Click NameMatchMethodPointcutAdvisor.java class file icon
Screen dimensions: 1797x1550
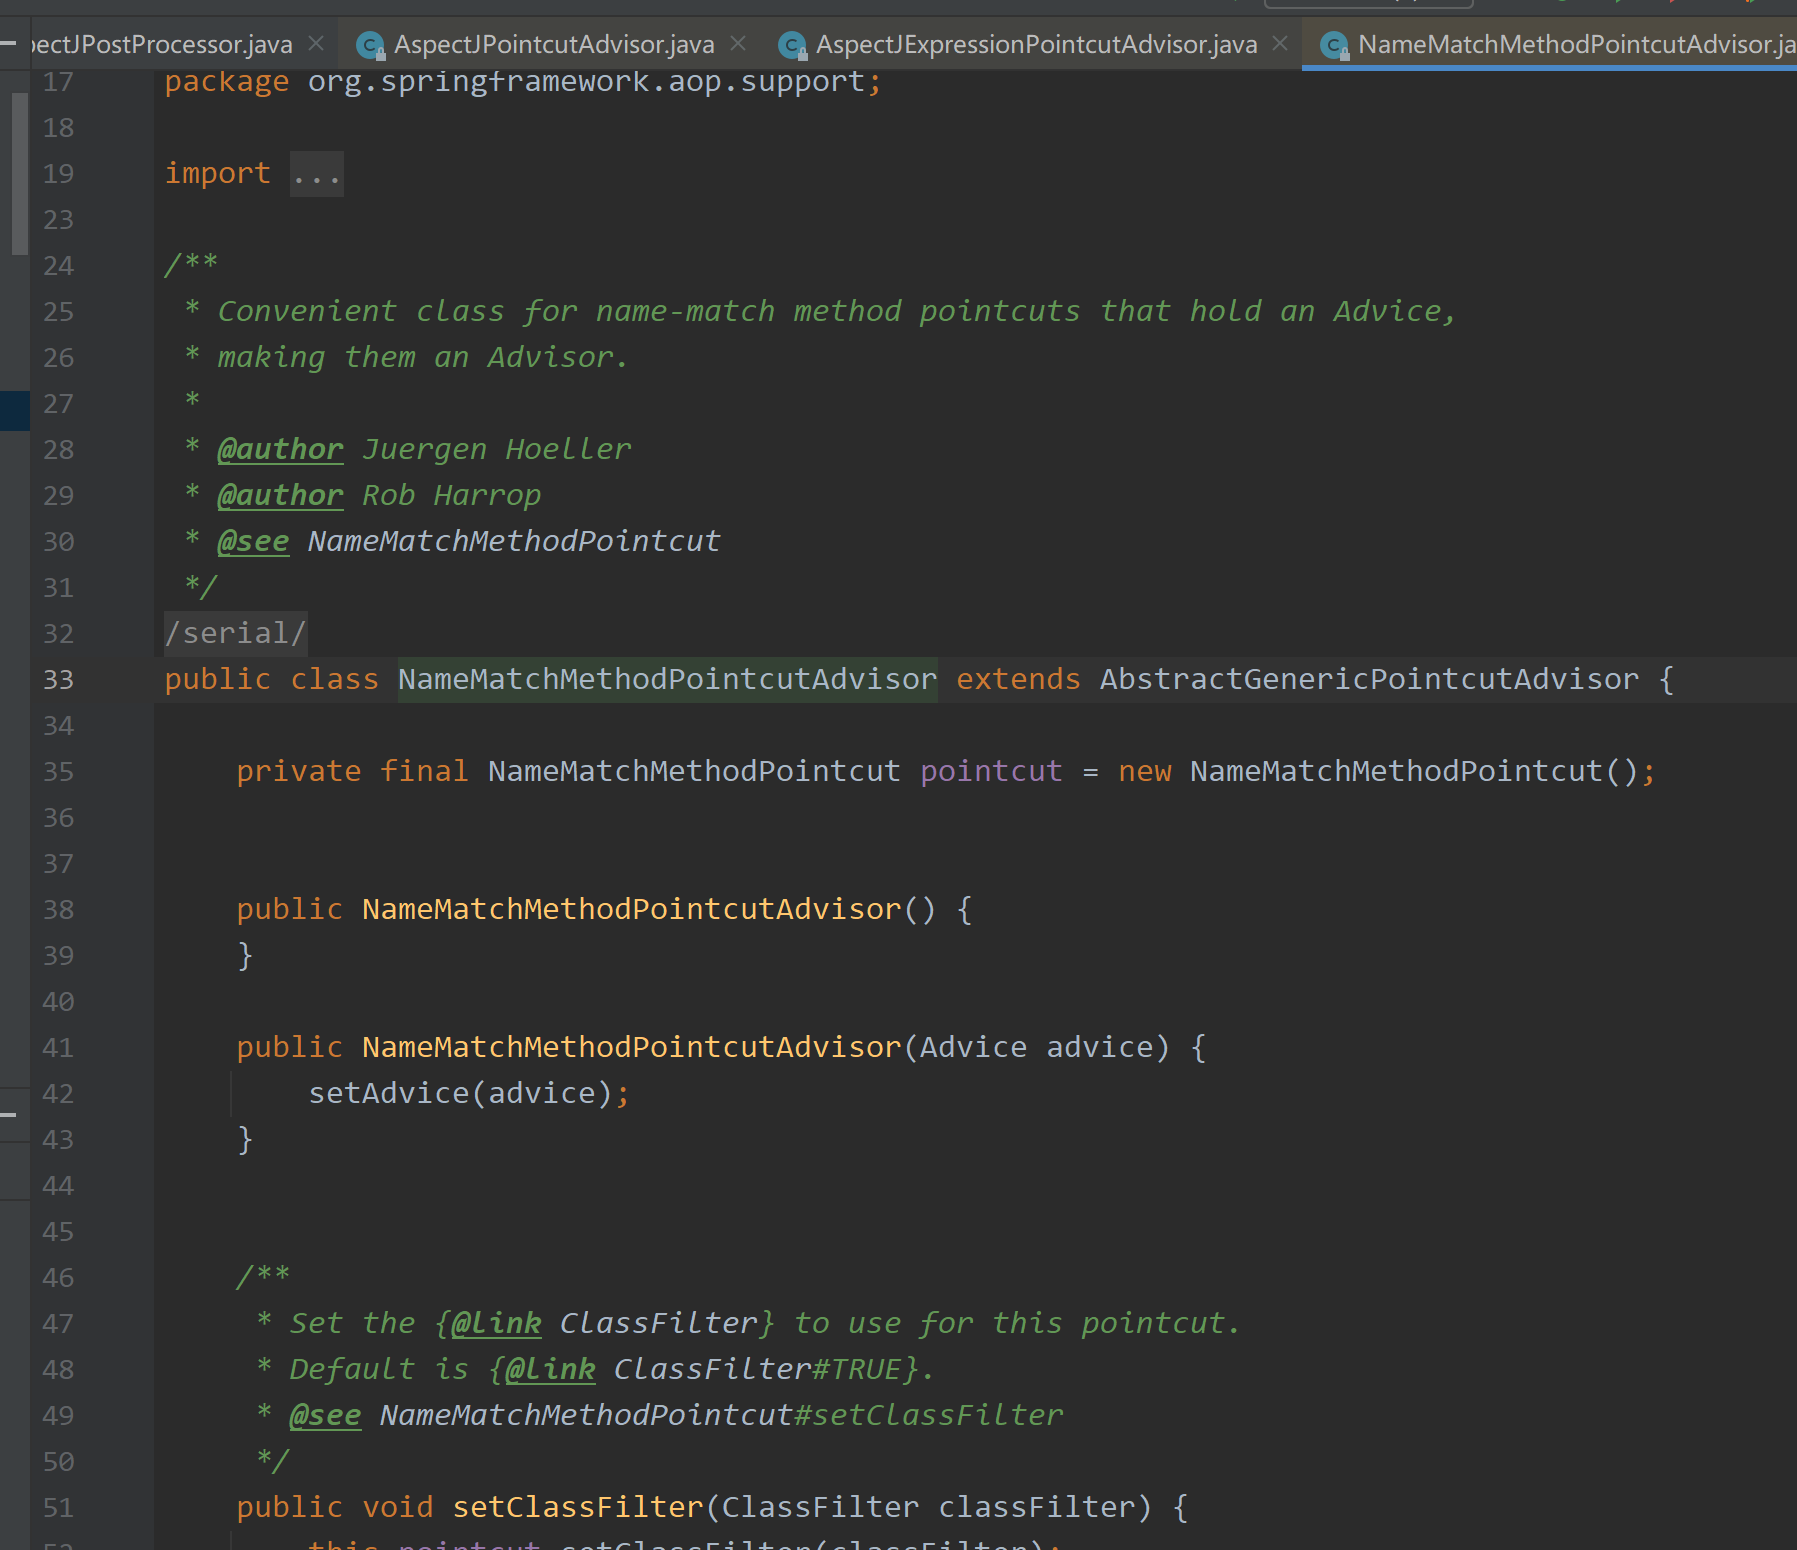pos(1336,45)
